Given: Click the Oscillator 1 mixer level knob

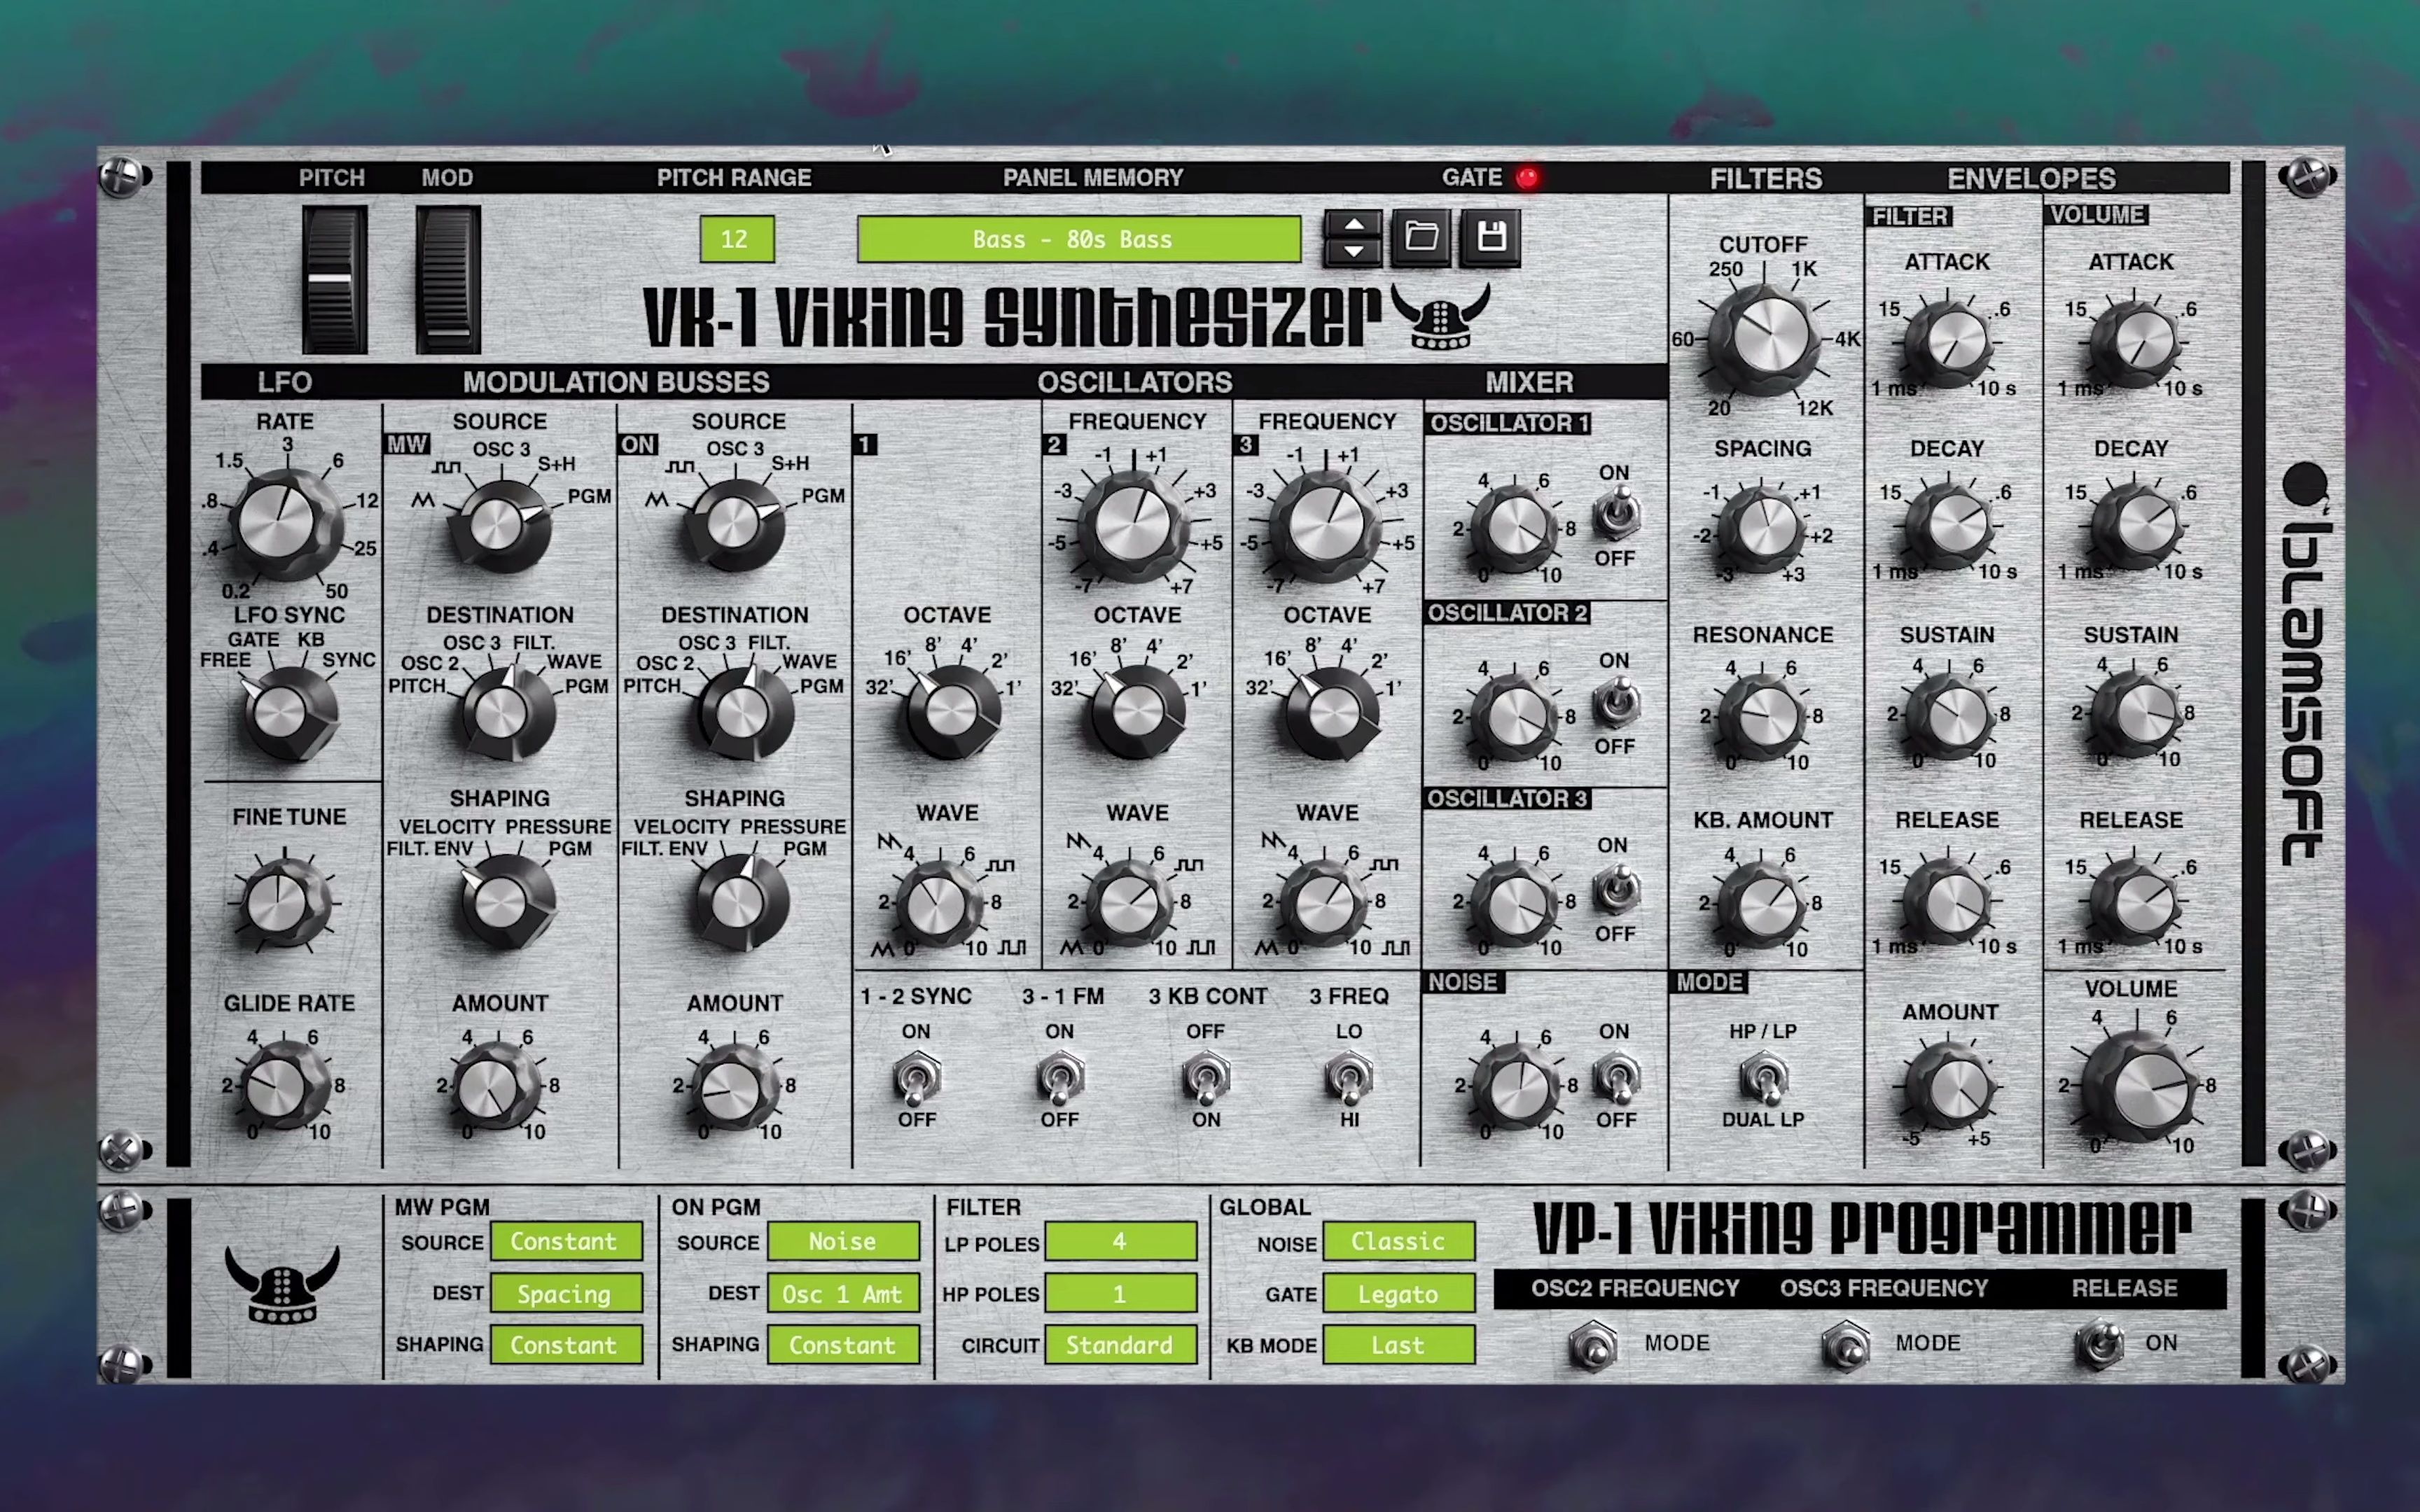Looking at the screenshot, I should [x=1514, y=529].
